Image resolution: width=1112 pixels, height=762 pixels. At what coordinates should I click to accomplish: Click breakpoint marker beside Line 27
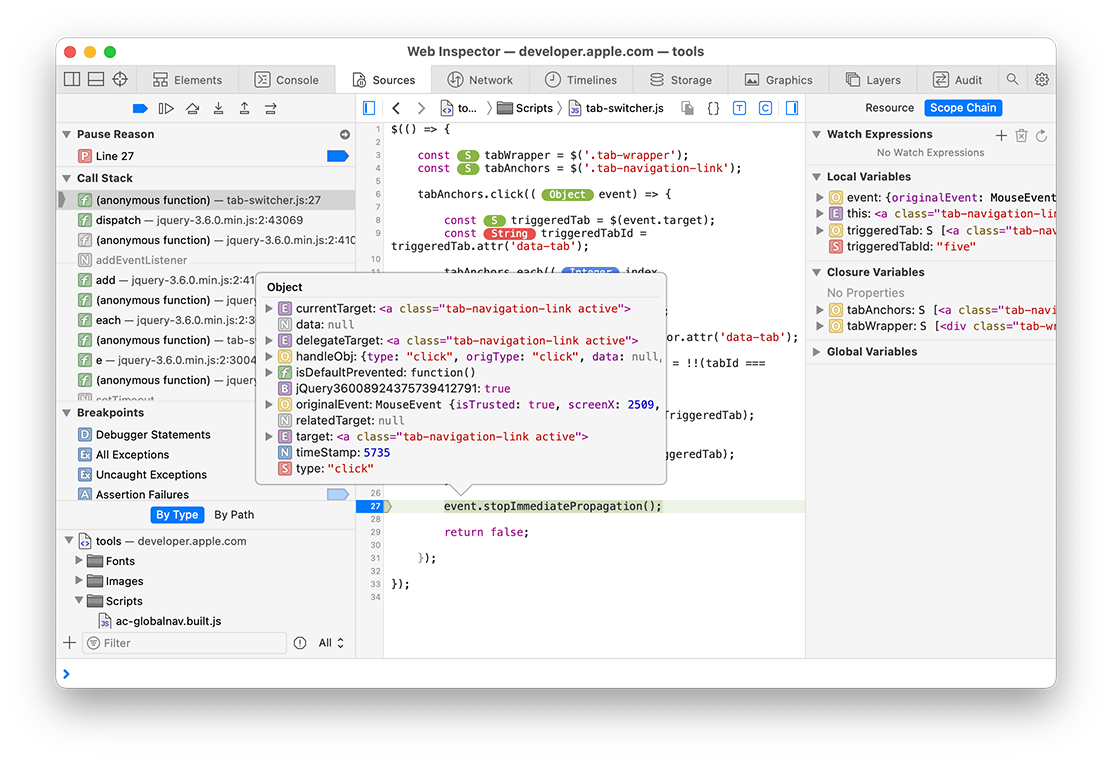[x=338, y=155]
